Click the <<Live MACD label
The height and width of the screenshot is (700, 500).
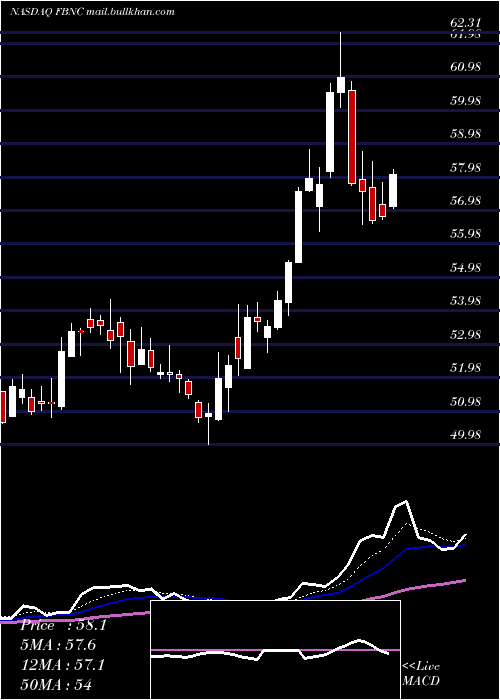tap(421, 673)
